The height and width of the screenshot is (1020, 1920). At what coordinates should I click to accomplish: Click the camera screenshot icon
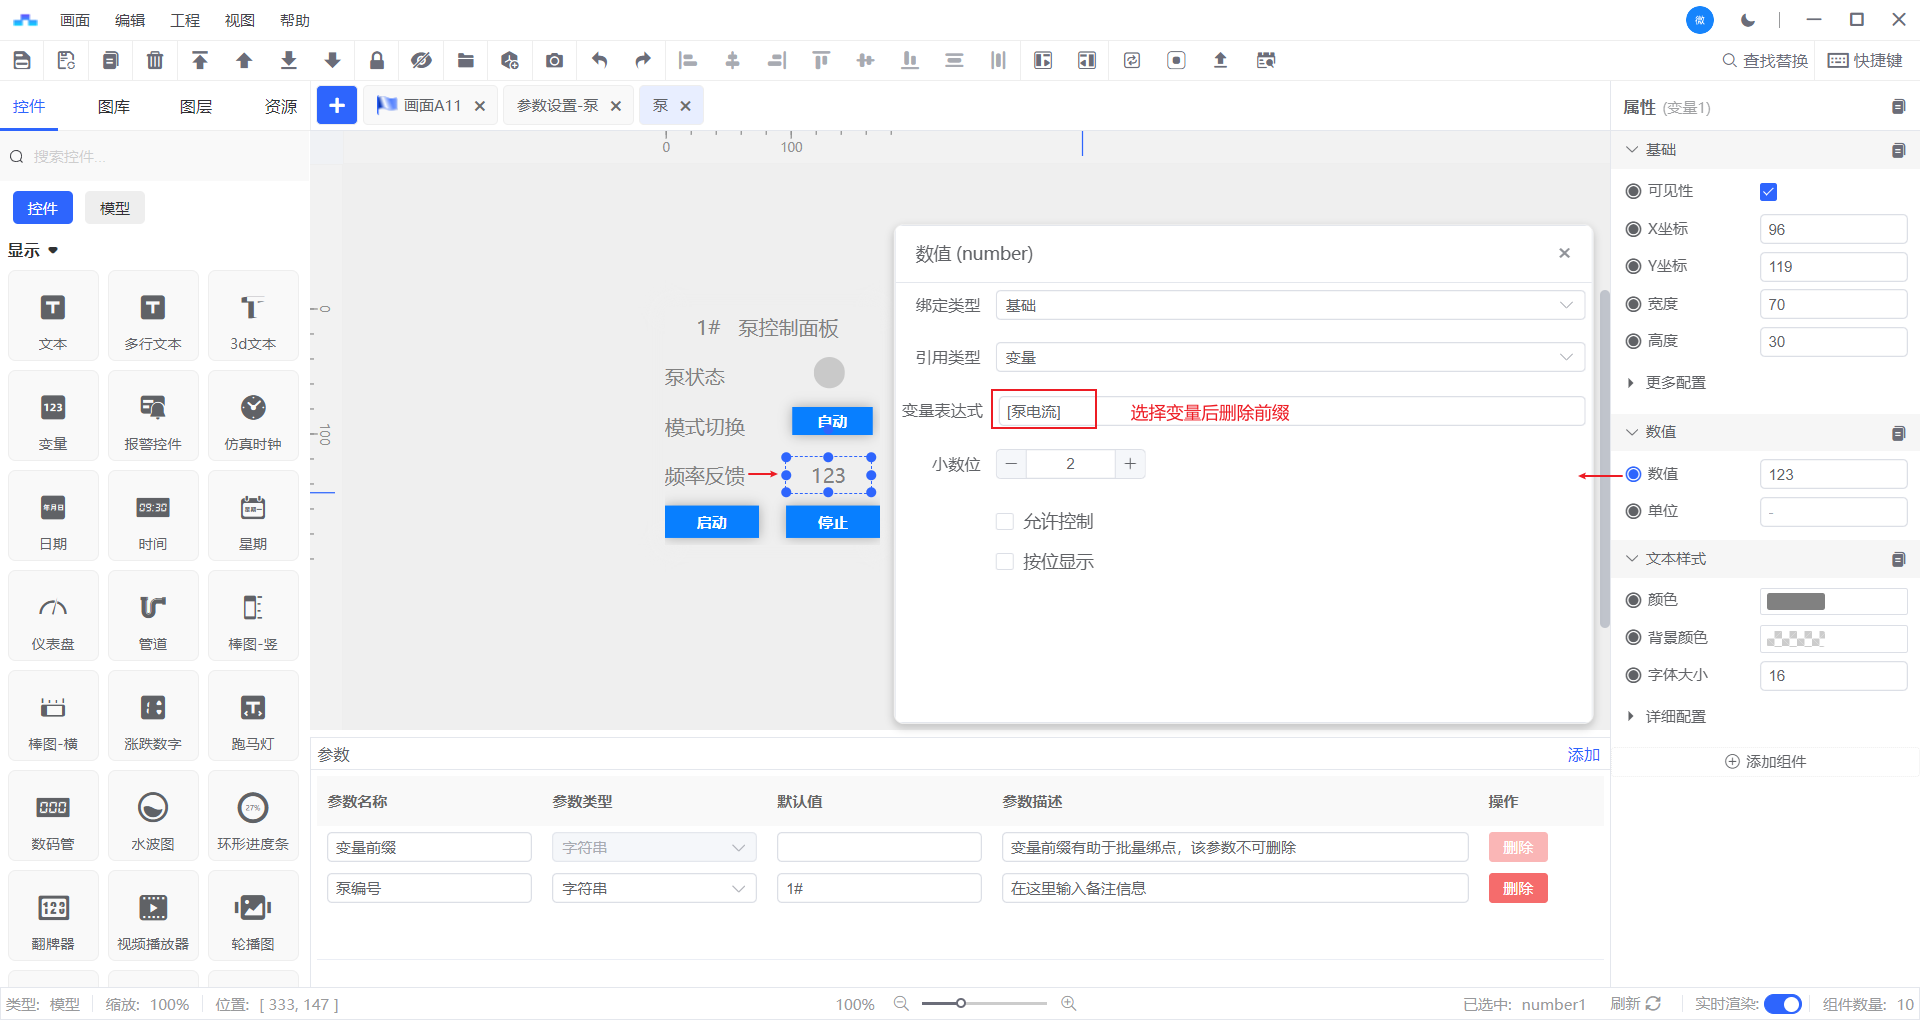pos(554,60)
